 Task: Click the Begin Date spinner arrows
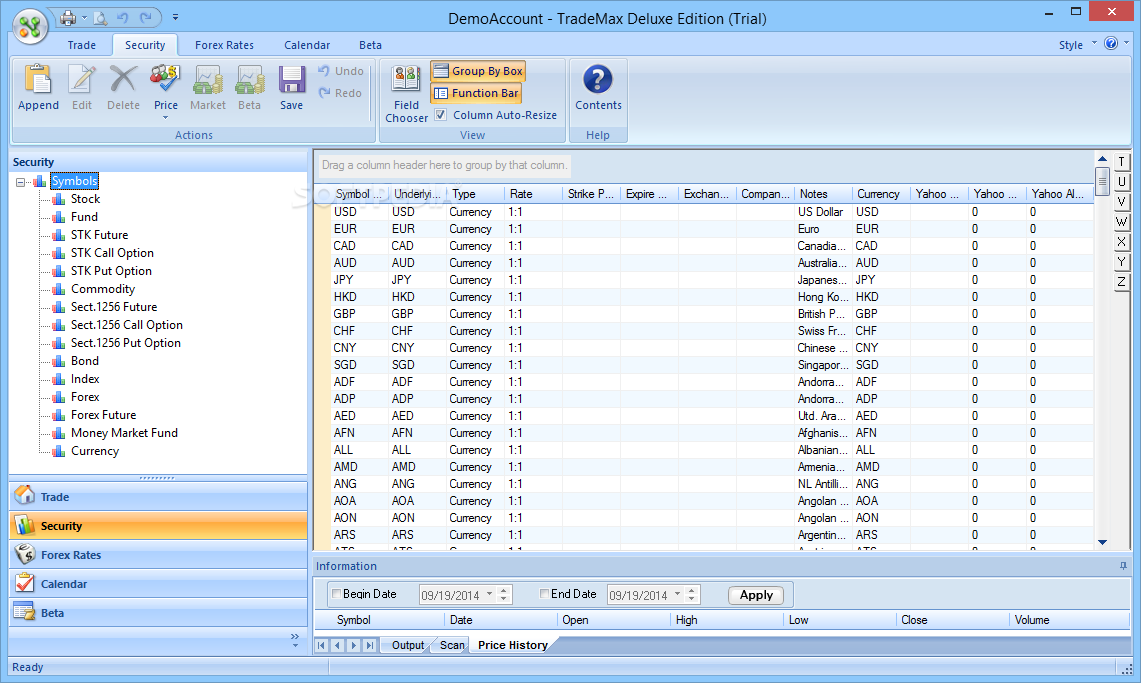pyautogui.click(x=504, y=594)
